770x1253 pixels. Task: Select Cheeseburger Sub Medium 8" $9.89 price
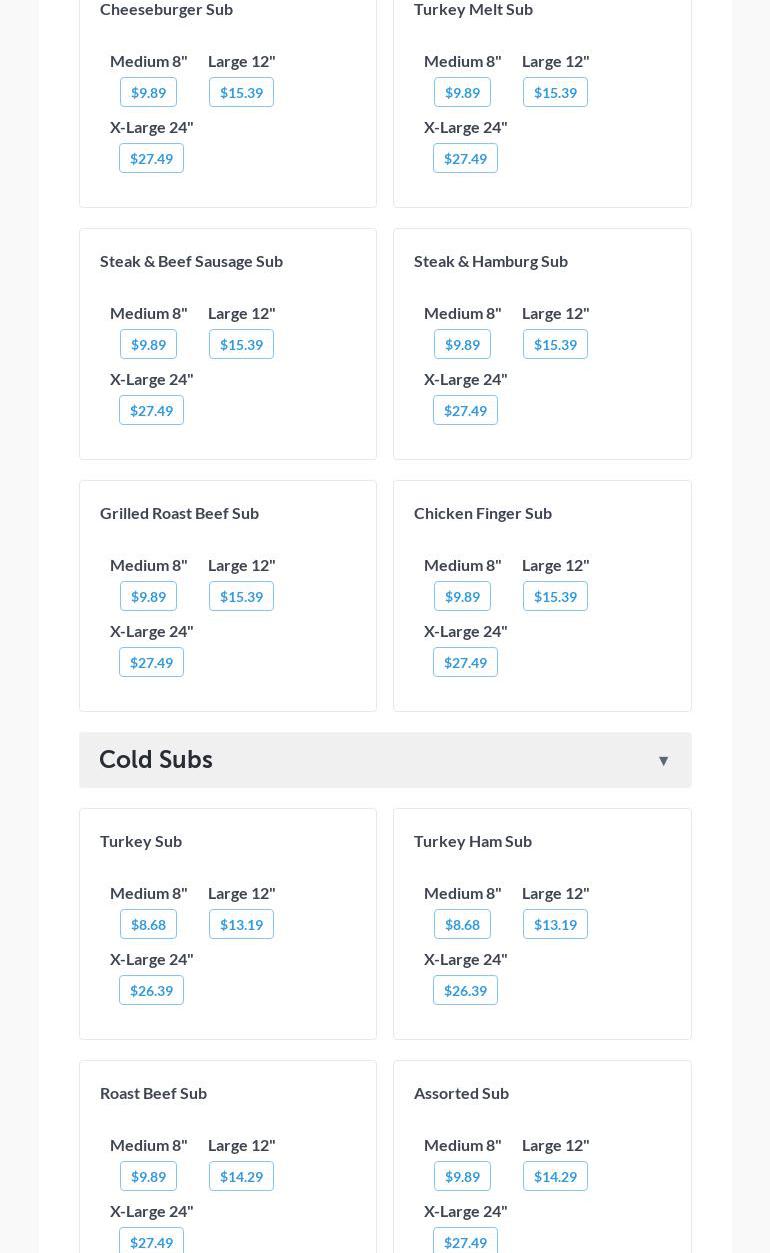tap(148, 93)
